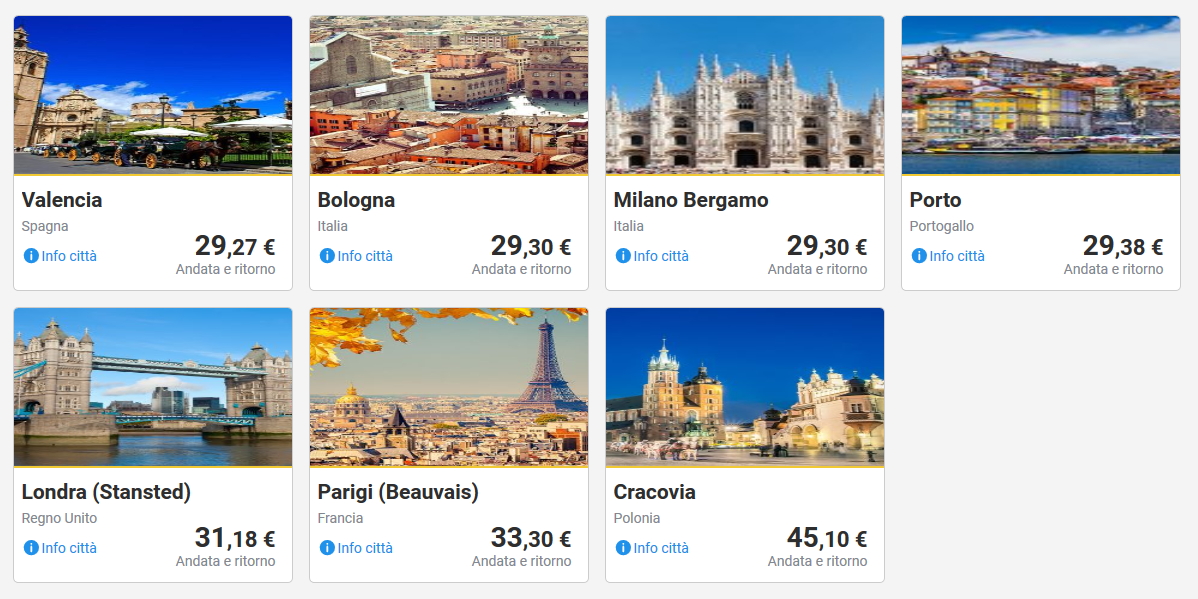1198x599 pixels.
Task: Click the info icon for Milano Bergamo
Action: click(x=623, y=256)
